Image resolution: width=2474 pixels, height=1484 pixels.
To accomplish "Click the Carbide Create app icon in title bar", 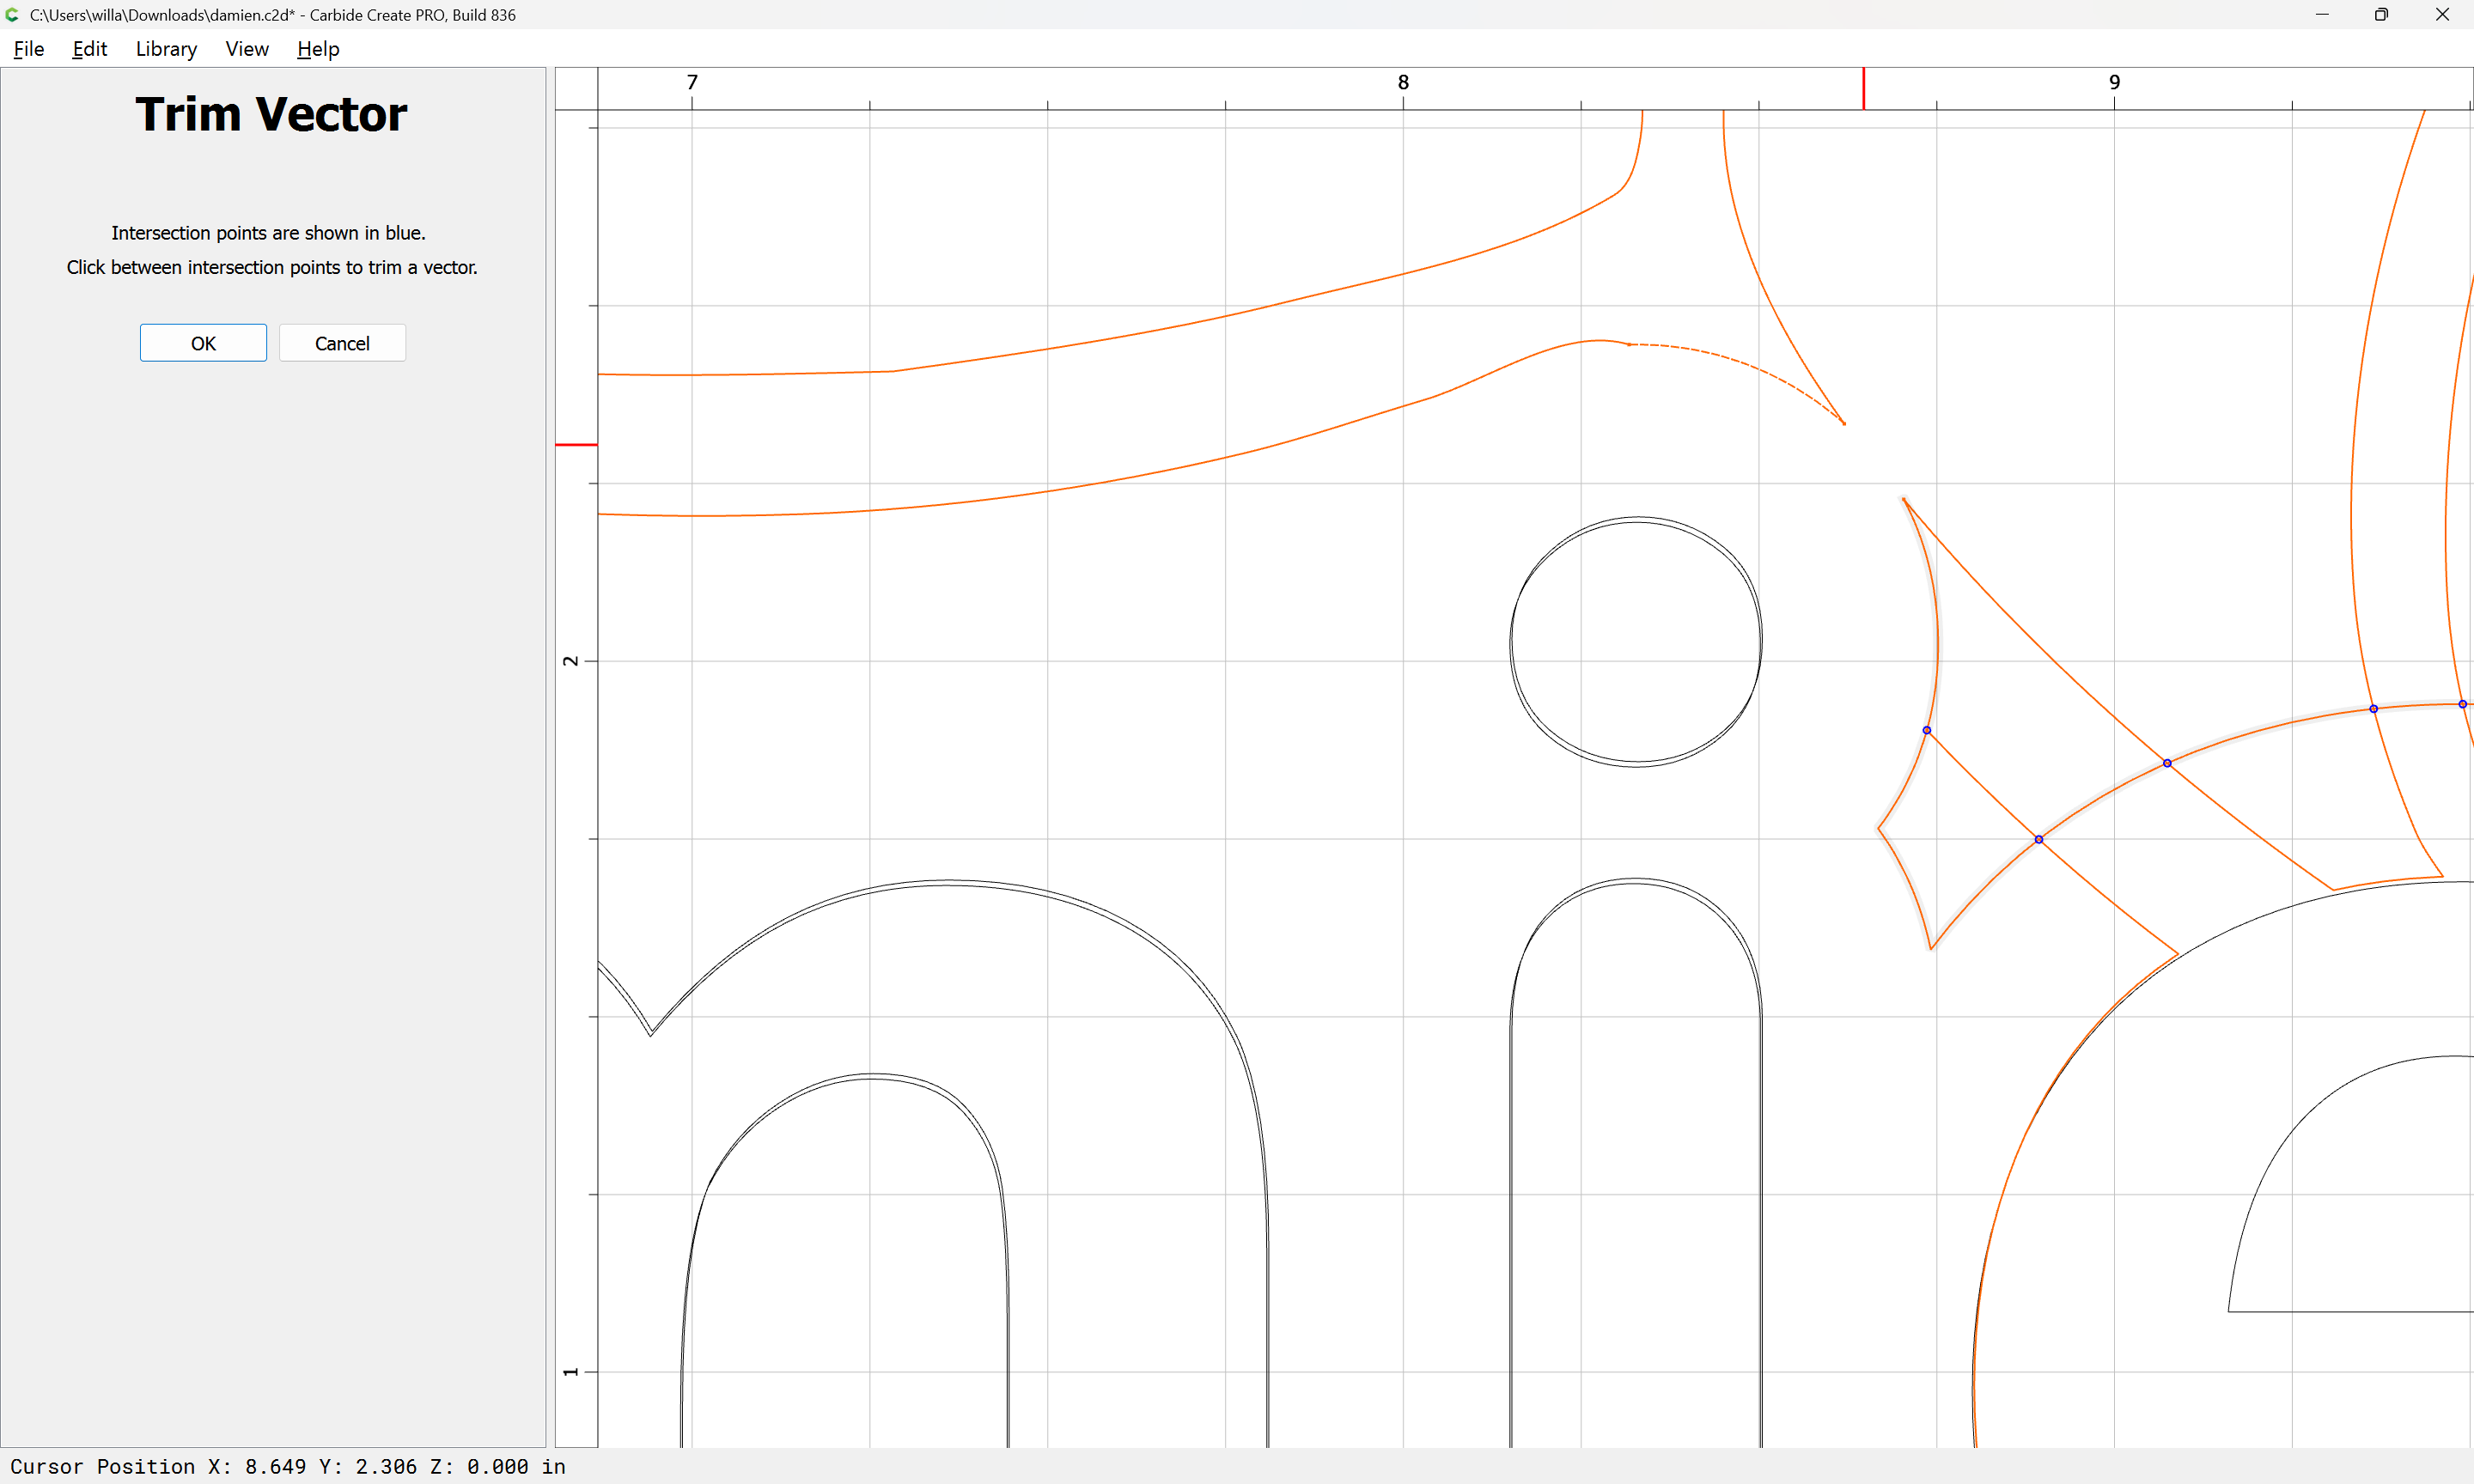I will point(12,15).
